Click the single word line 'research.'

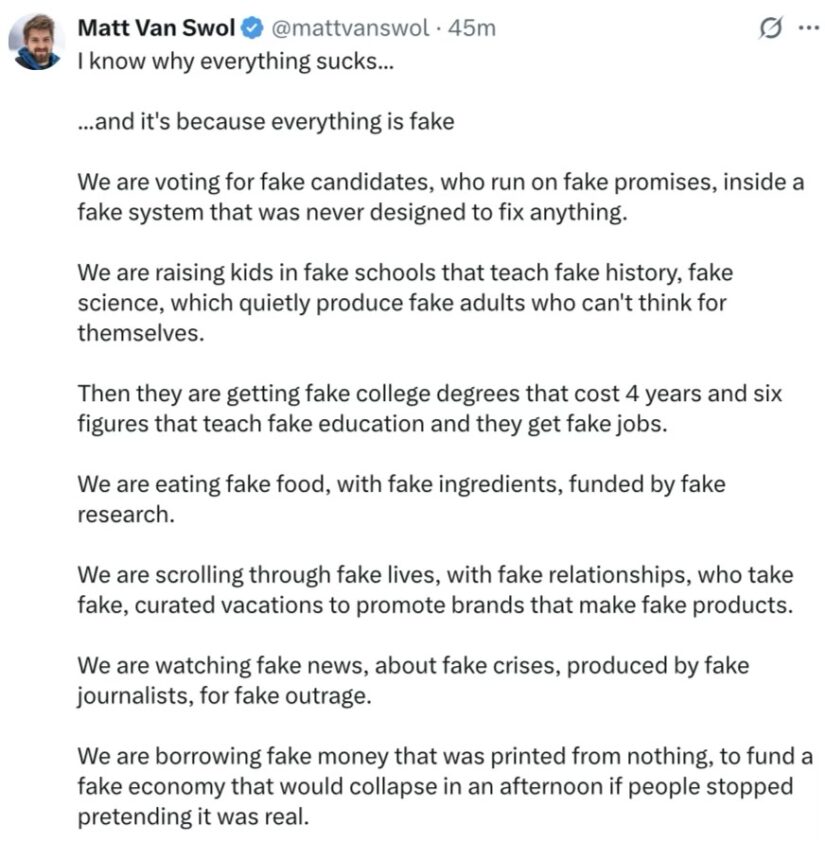126,515
